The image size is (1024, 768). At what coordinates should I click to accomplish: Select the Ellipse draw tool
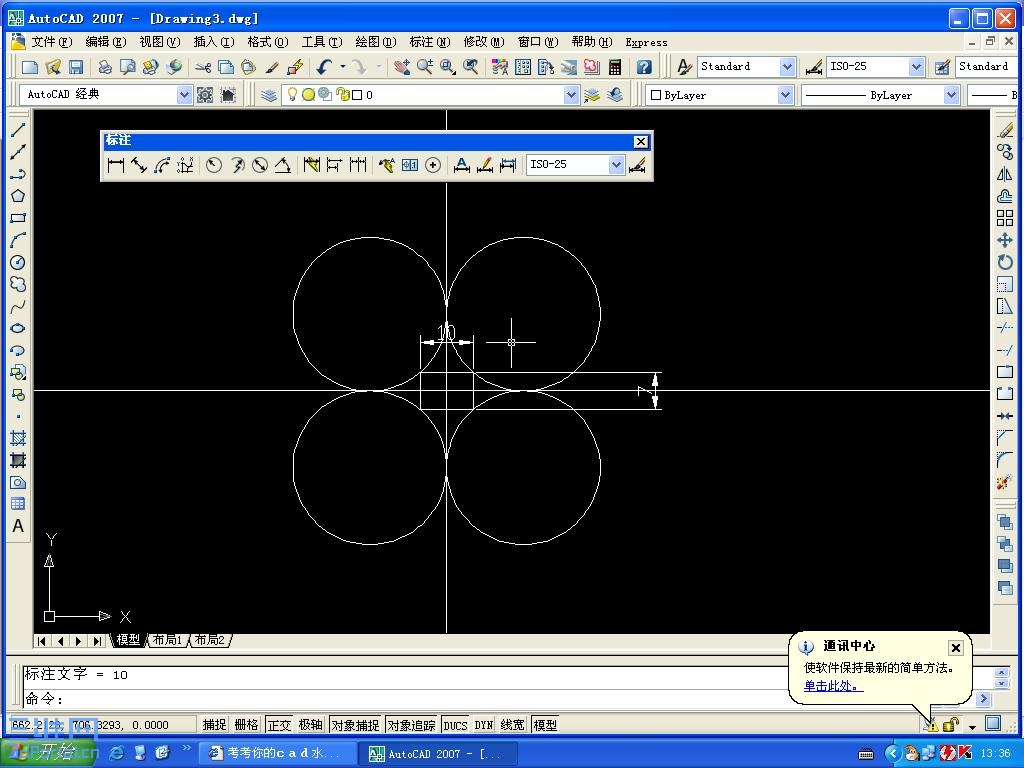click(18, 328)
